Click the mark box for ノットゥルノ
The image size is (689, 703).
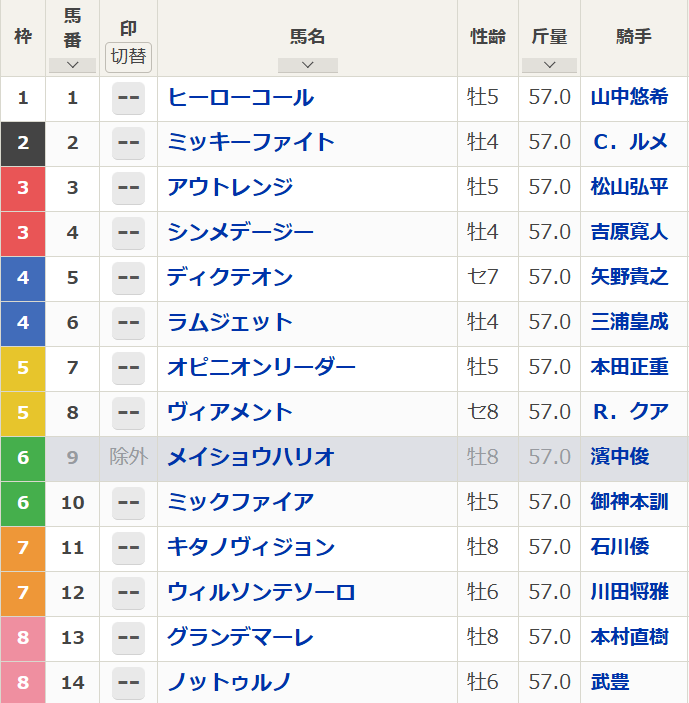[x=128, y=683]
